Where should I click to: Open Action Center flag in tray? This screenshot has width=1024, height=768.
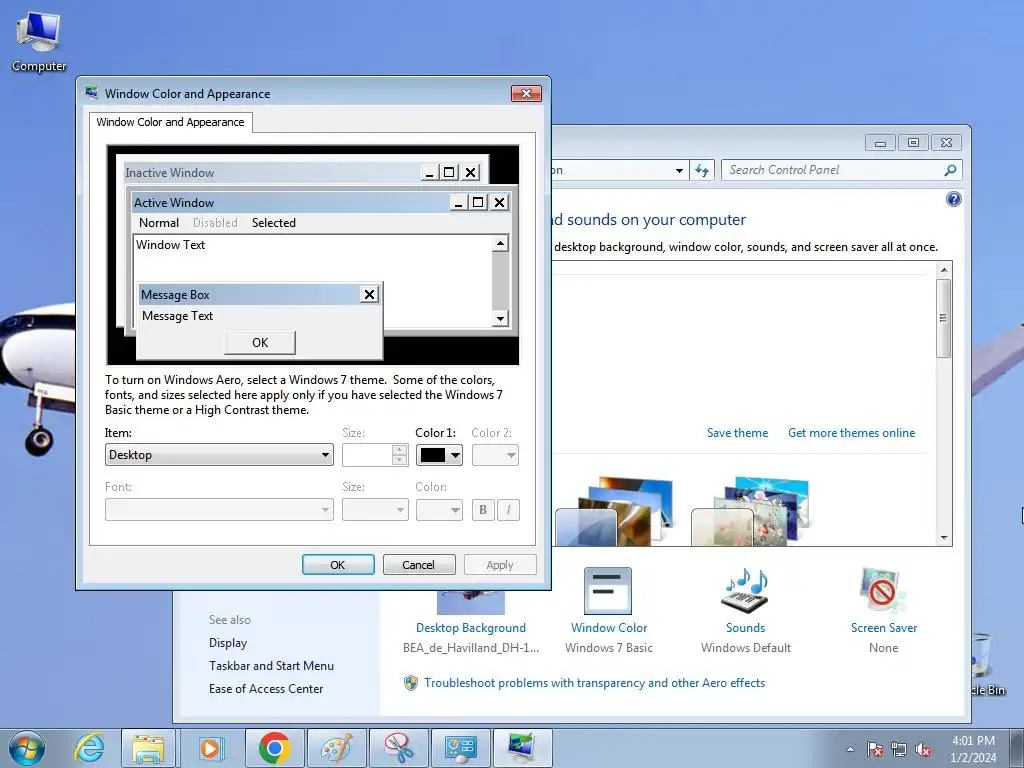pyautogui.click(x=875, y=749)
